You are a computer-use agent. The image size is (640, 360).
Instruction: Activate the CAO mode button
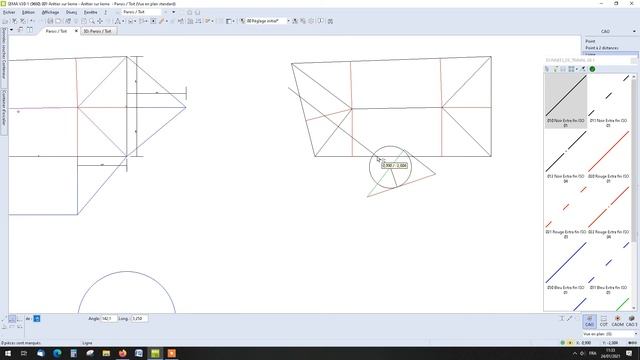coord(589,321)
